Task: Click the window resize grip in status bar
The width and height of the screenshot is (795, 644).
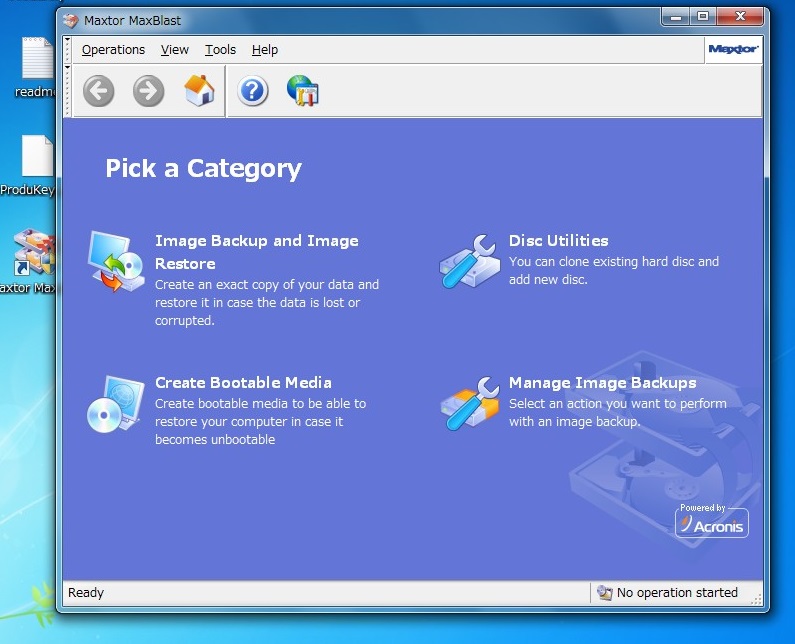Action: coord(756,599)
